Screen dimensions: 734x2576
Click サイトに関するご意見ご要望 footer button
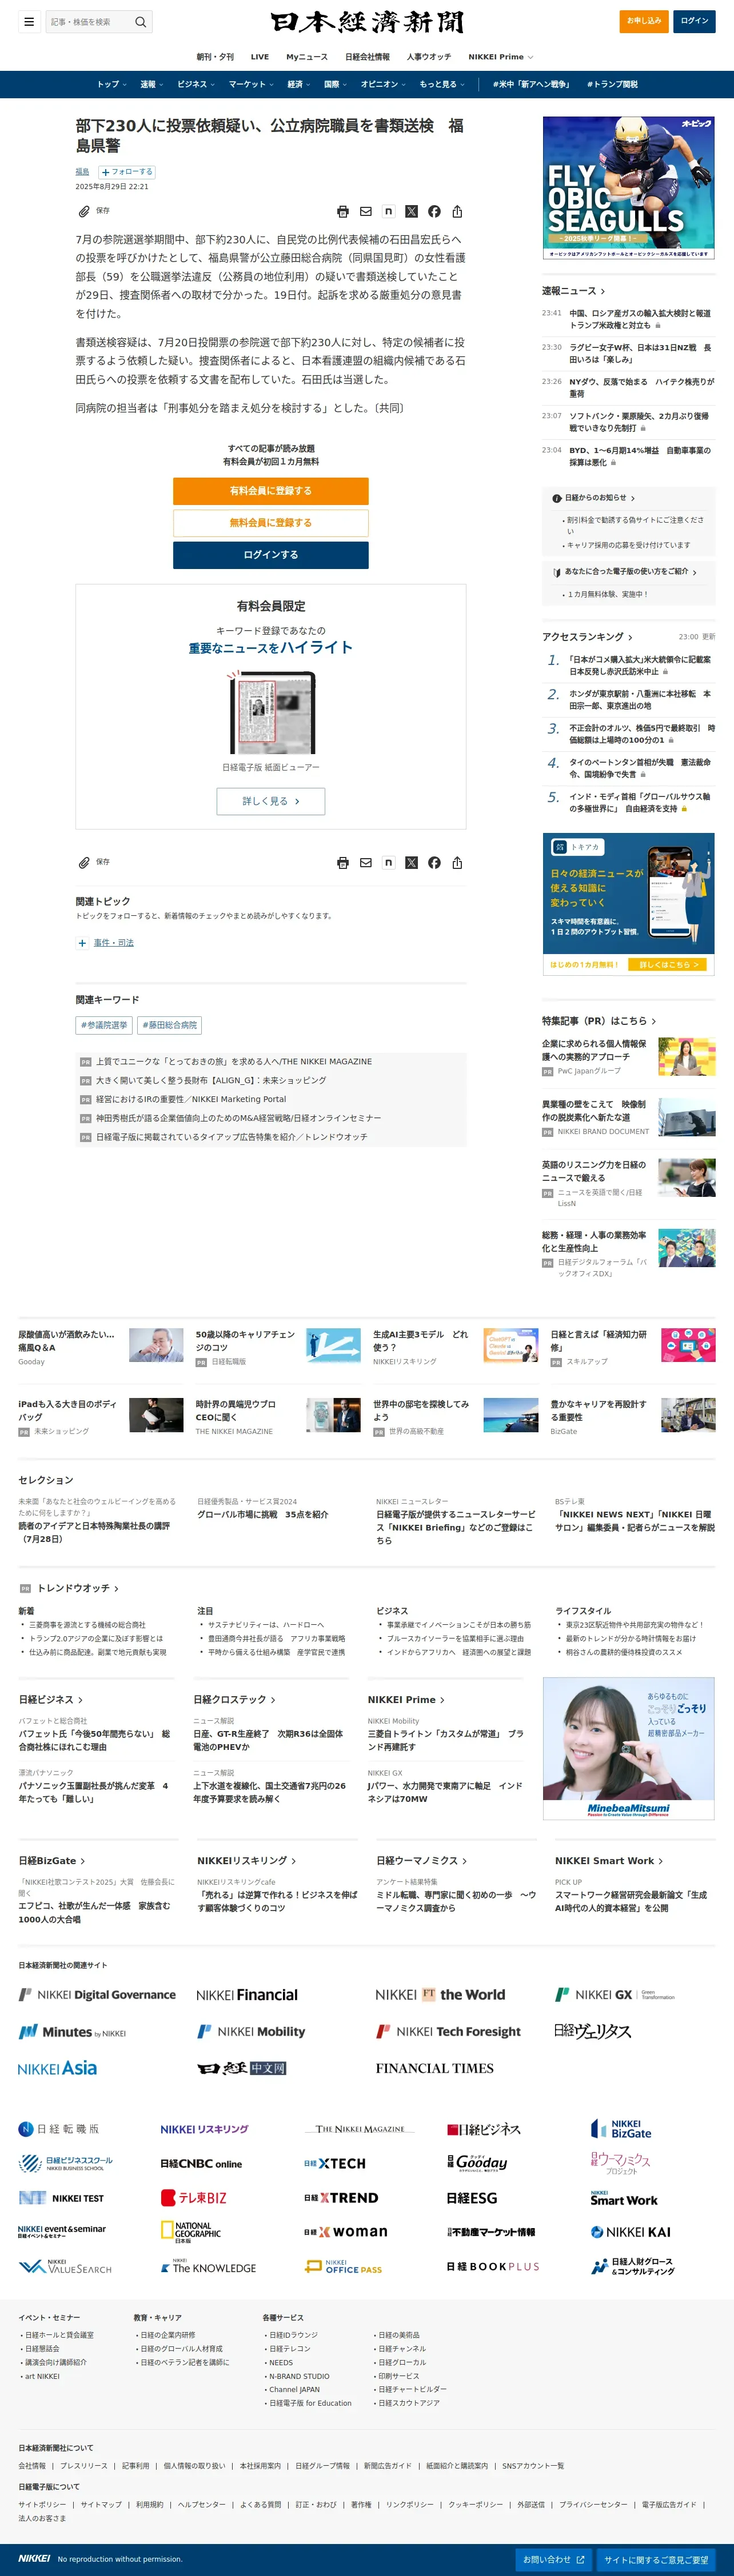[x=657, y=2559]
